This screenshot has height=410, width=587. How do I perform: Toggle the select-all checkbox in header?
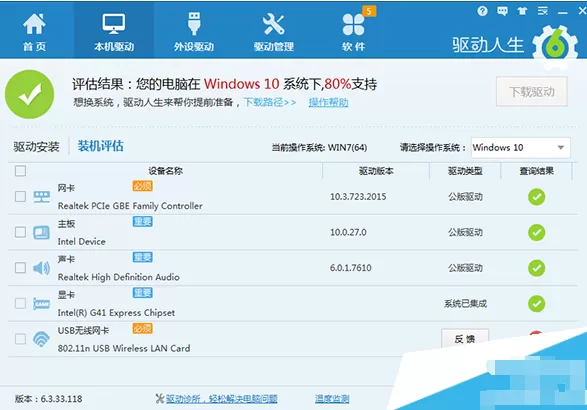pos(20,171)
